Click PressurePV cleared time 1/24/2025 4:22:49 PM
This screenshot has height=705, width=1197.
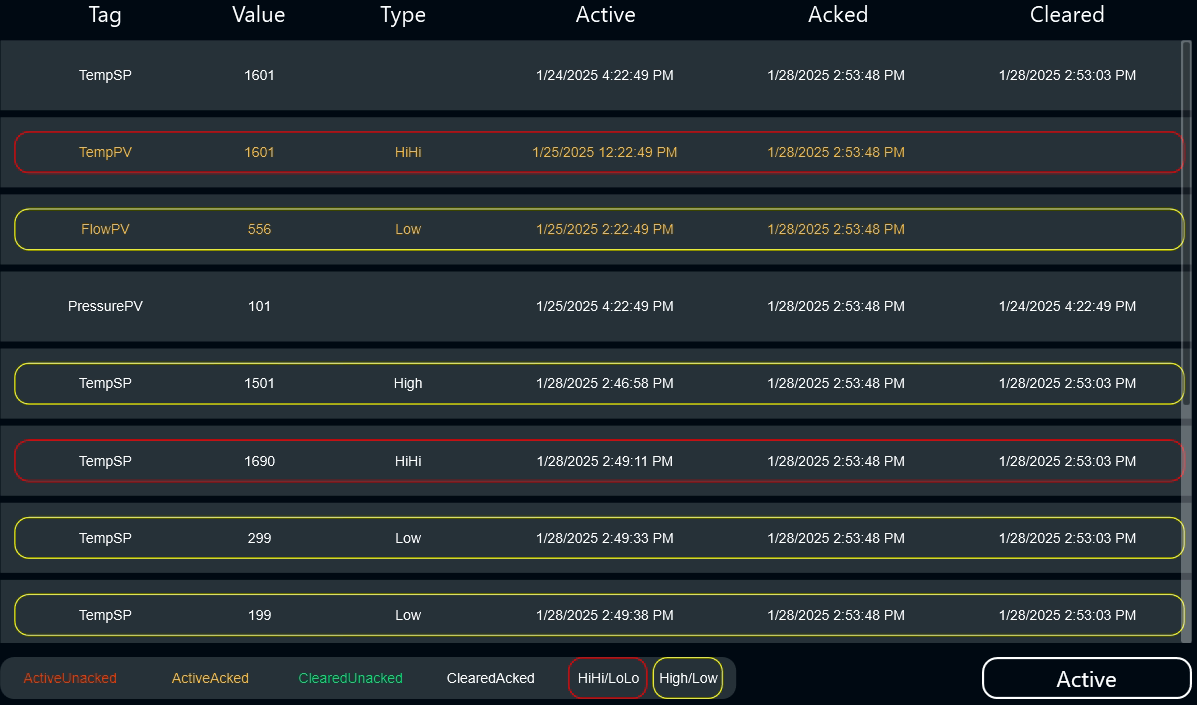click(x=1067, y=307)
